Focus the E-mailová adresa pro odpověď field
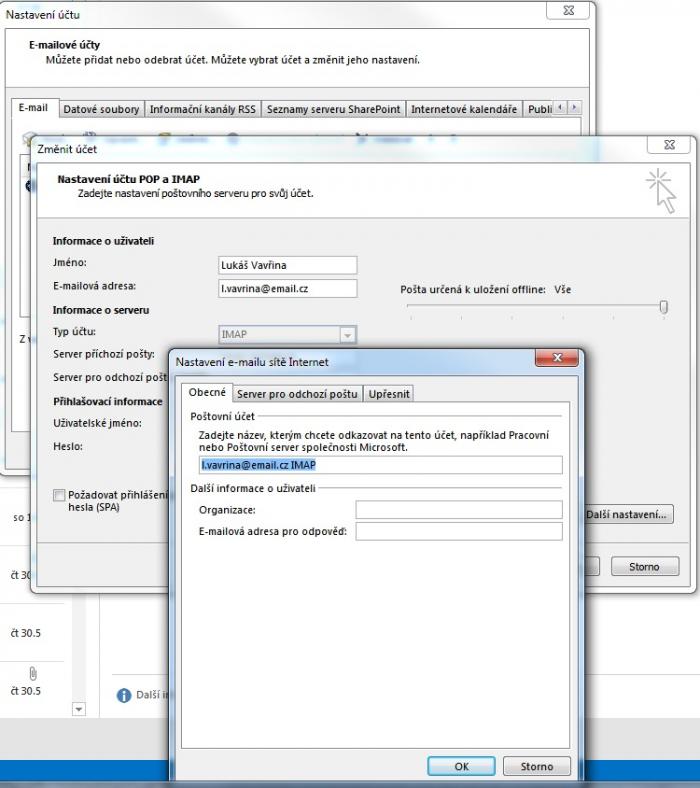The width and height of the screenshot is (700, 788). pos(458,531)
